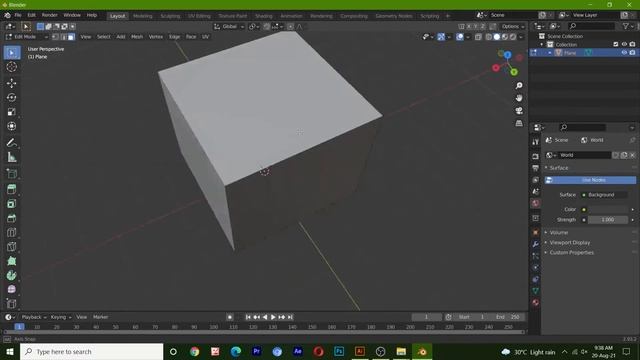Click the Use Nodes button
Viewport: 640px width, 360px height.
(x=591, y=180)
